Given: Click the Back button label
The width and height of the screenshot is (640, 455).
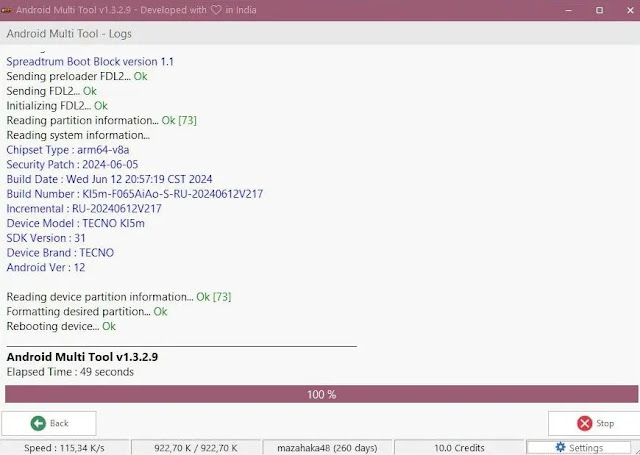Looking at the screenshot, I should click(x=59, y=423).
